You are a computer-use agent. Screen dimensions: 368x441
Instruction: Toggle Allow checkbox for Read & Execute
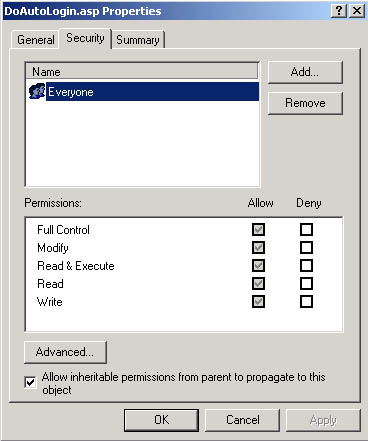(258, 266)
